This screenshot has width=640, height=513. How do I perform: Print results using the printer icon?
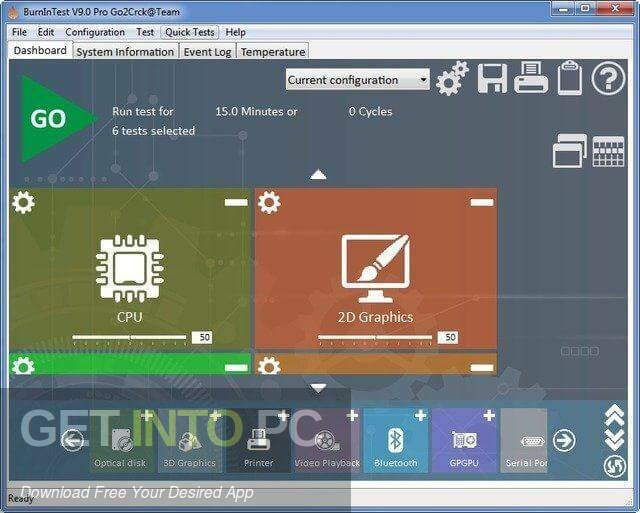(531, 78)
